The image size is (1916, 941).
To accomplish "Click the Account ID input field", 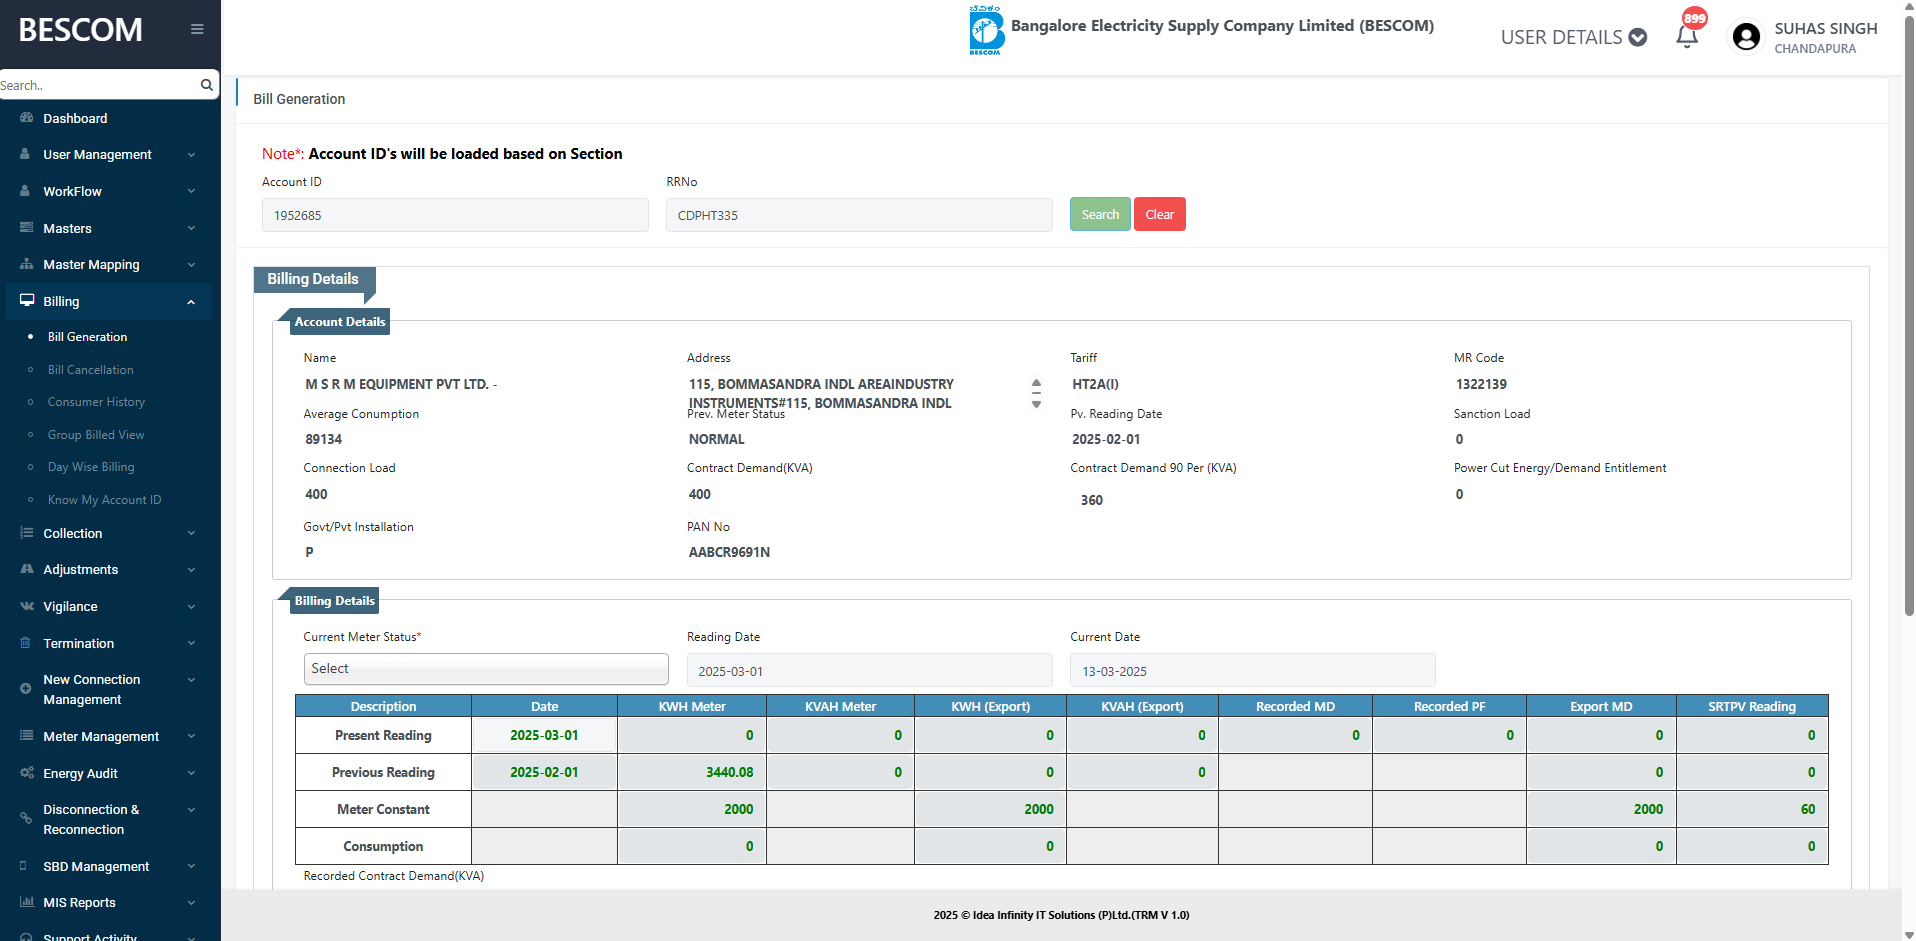I will [455, 215].
